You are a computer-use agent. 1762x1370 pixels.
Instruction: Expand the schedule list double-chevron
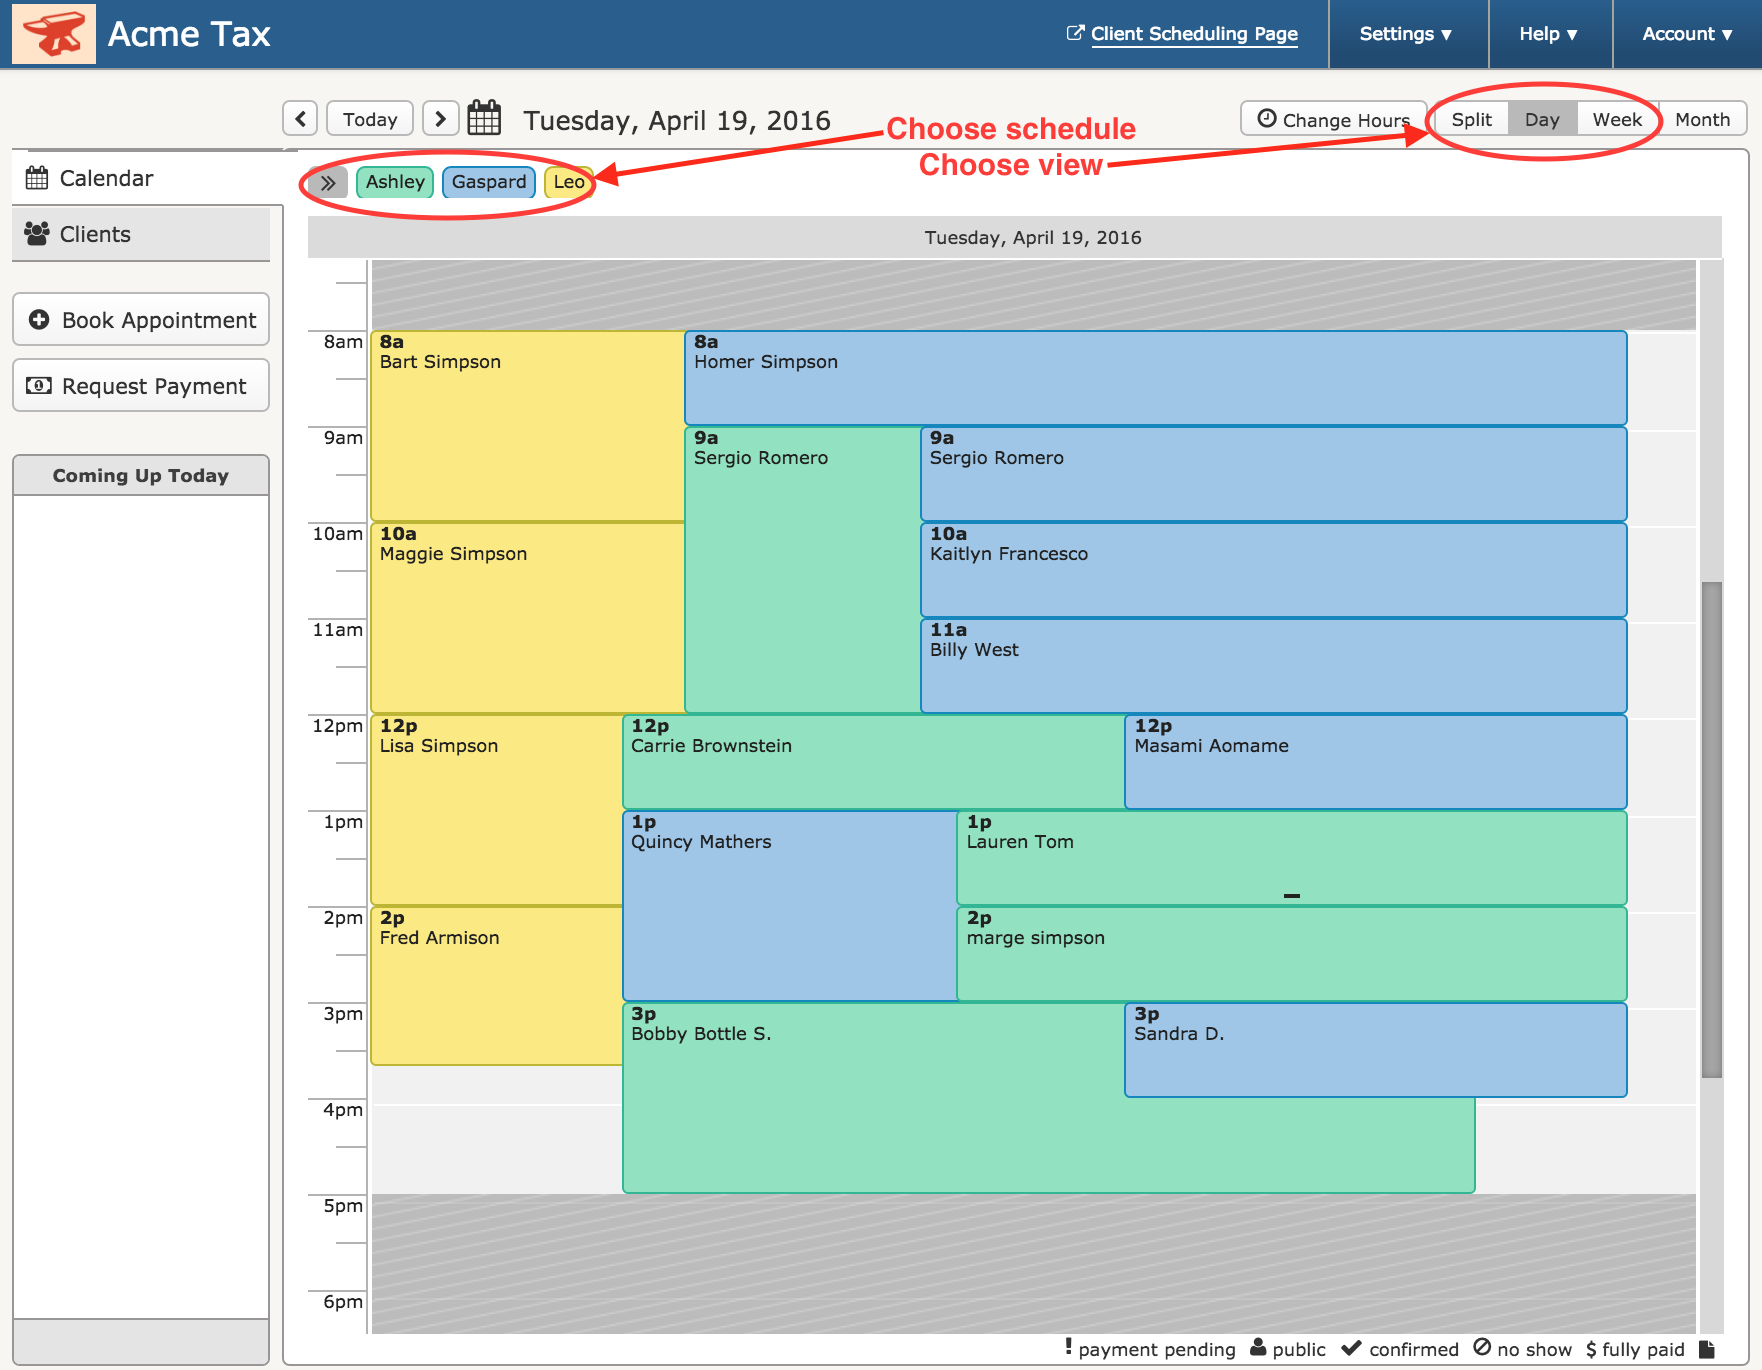point(328,182)
